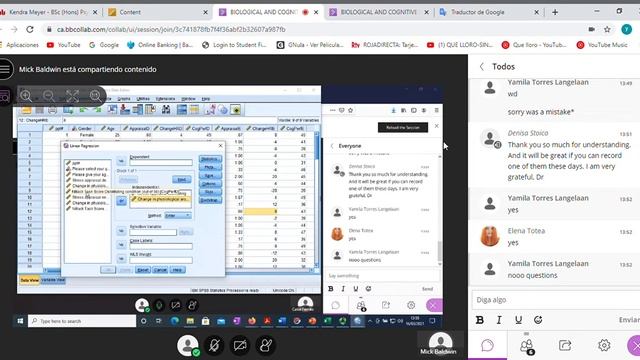Open the Graphs menu in SPSS
The width and height of the screenshot is (640, 360).
coord(124,99)
